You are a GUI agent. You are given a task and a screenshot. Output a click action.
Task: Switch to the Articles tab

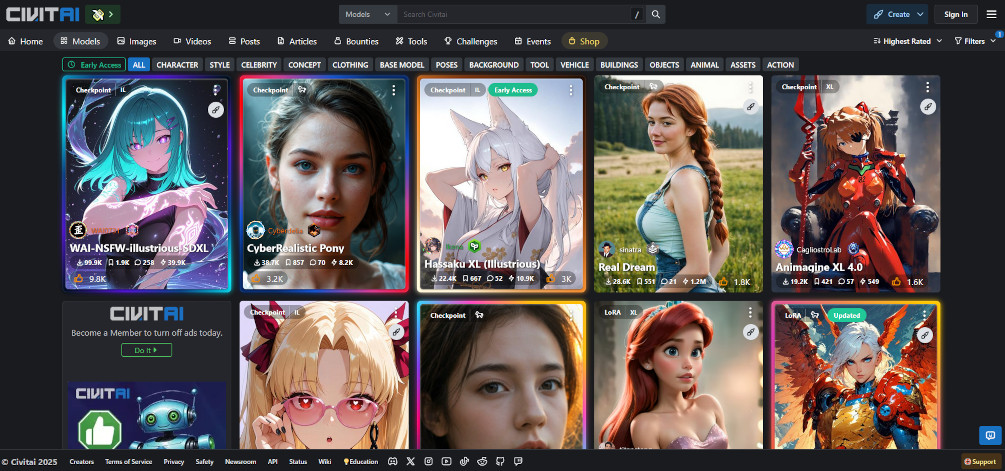(297, 41)
